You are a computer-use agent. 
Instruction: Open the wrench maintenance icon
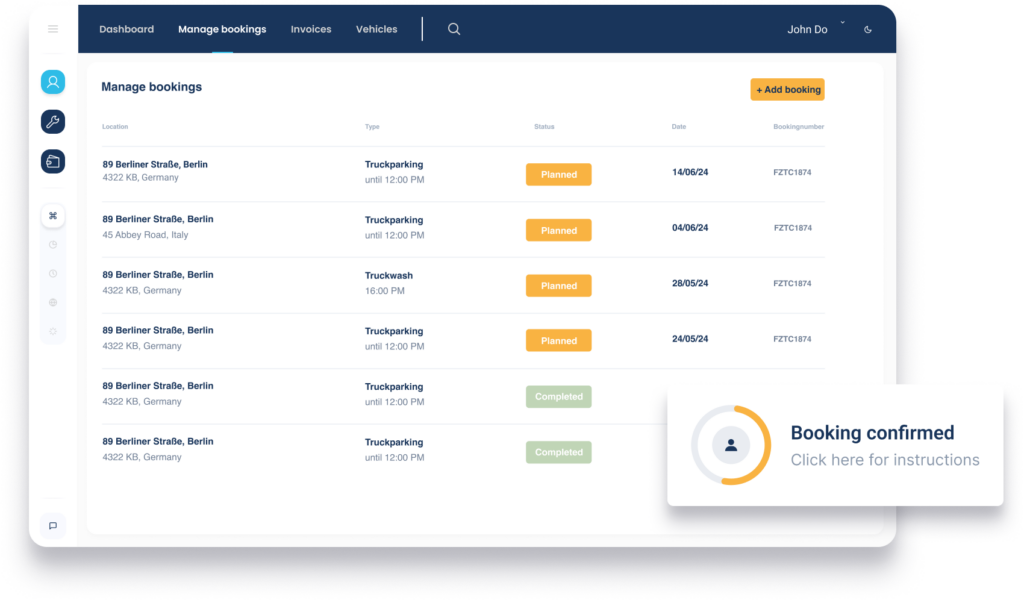tap(53, 122)
